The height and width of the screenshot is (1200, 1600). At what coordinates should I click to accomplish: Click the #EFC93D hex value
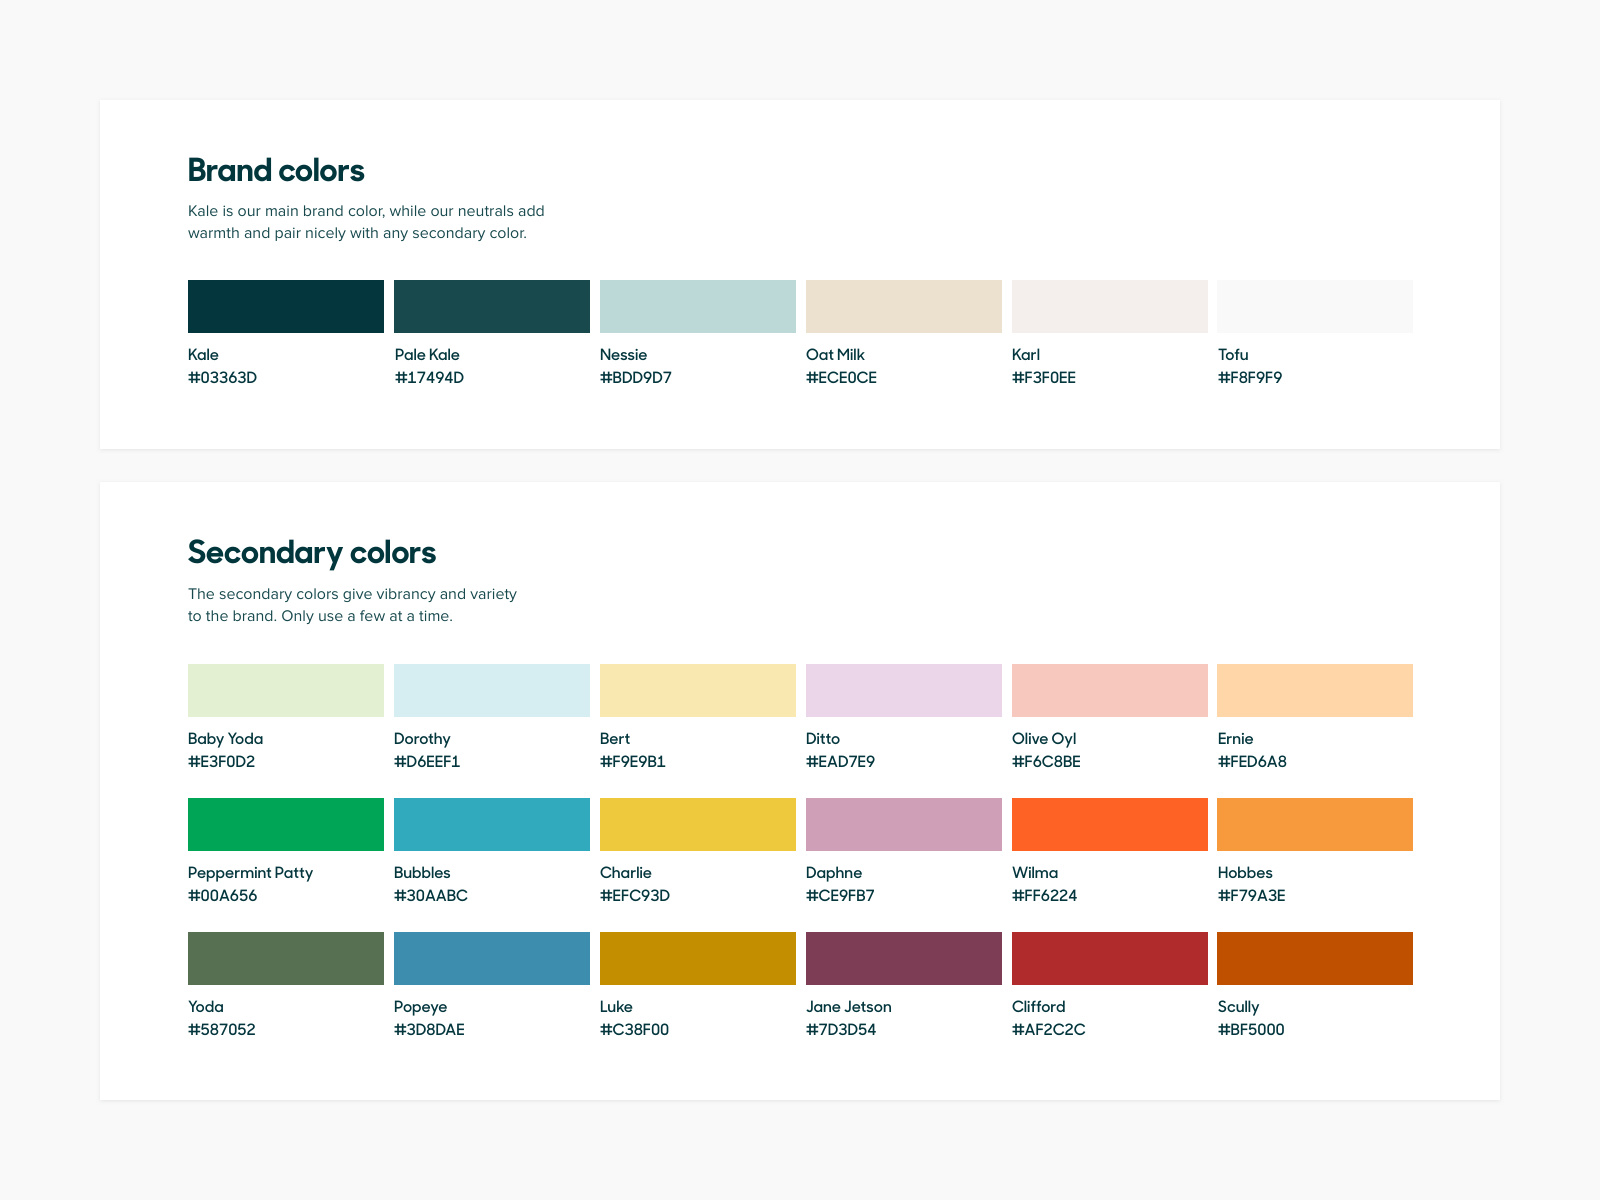pyautogui.click(x=635, y=896)
